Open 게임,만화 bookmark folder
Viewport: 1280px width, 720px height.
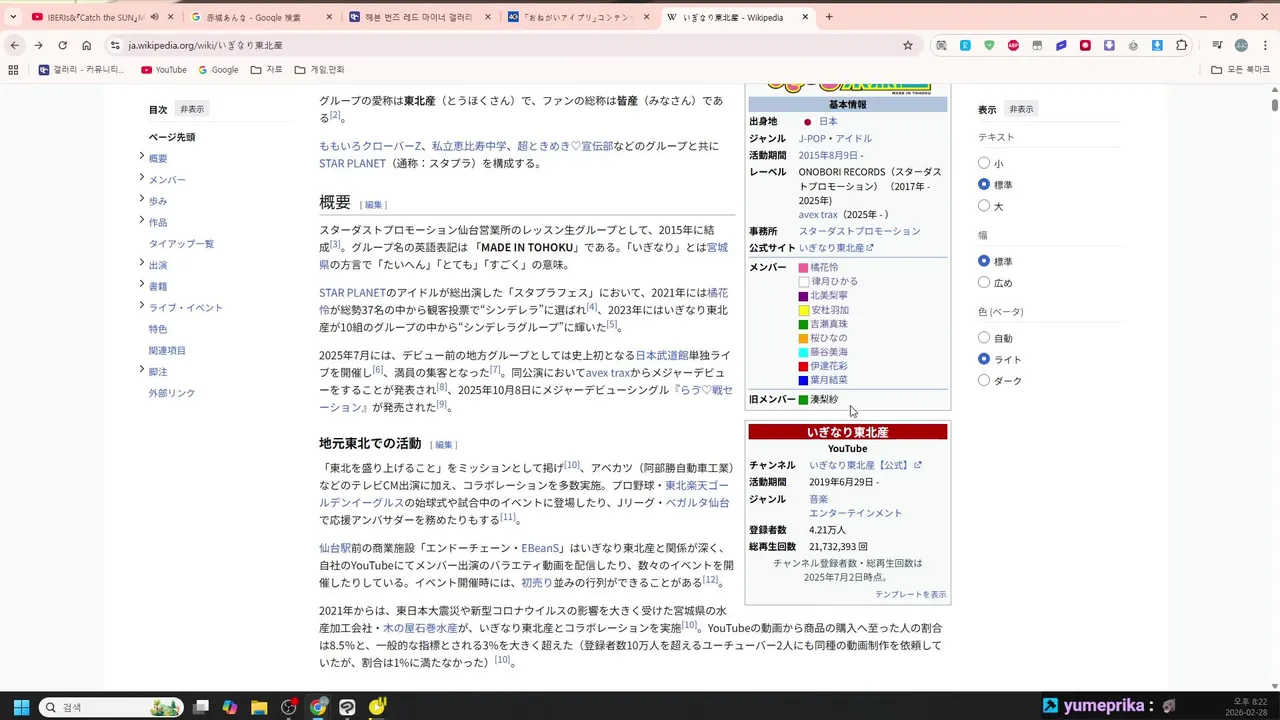319,70
